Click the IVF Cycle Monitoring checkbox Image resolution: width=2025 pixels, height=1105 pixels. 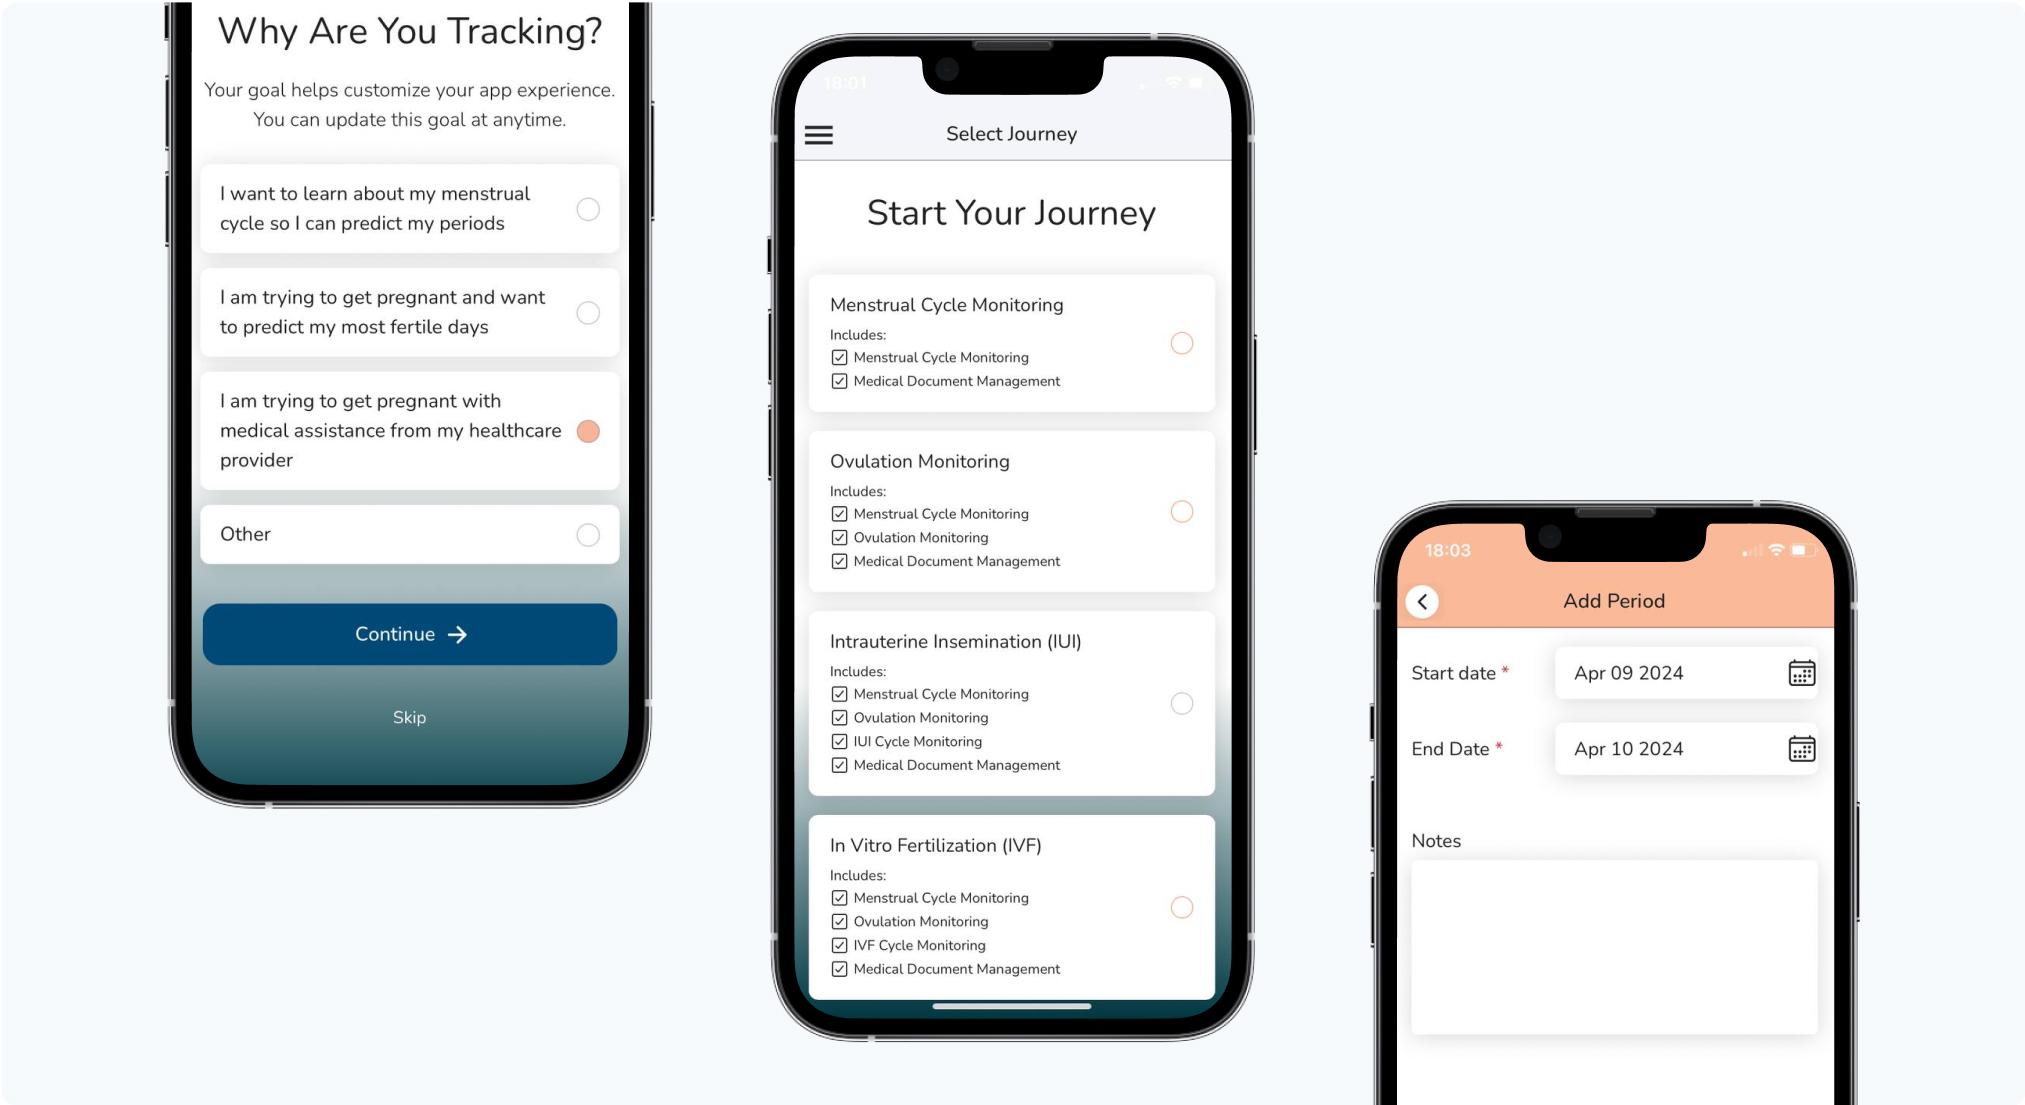[838, 944]
